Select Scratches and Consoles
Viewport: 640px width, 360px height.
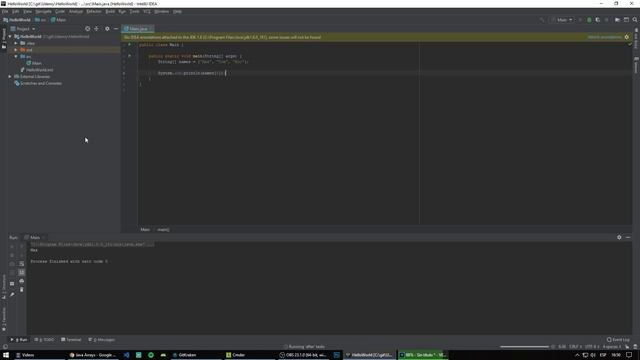38,83
